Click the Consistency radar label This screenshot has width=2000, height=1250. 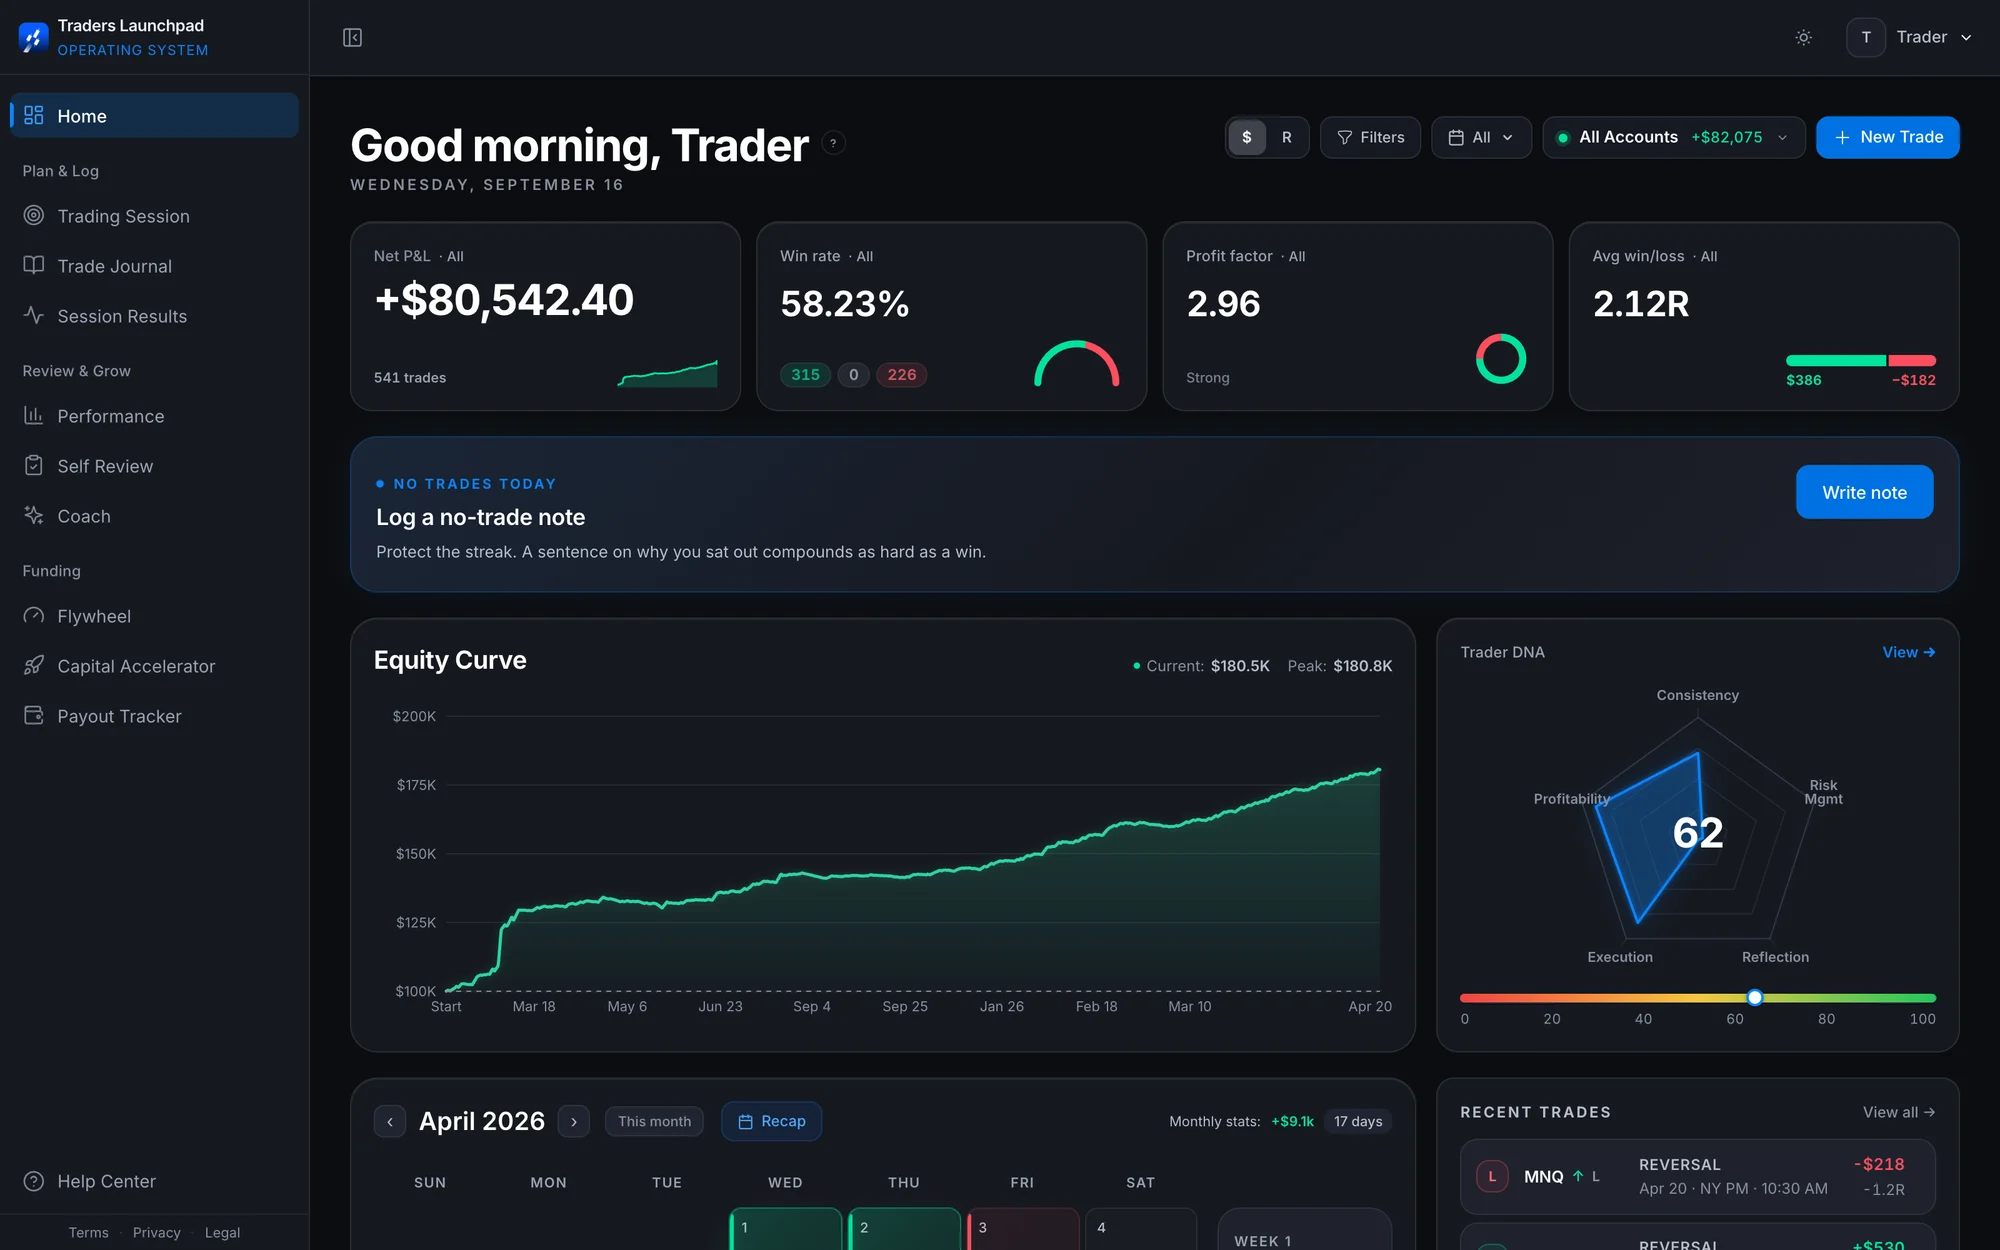coord(1697,695)
